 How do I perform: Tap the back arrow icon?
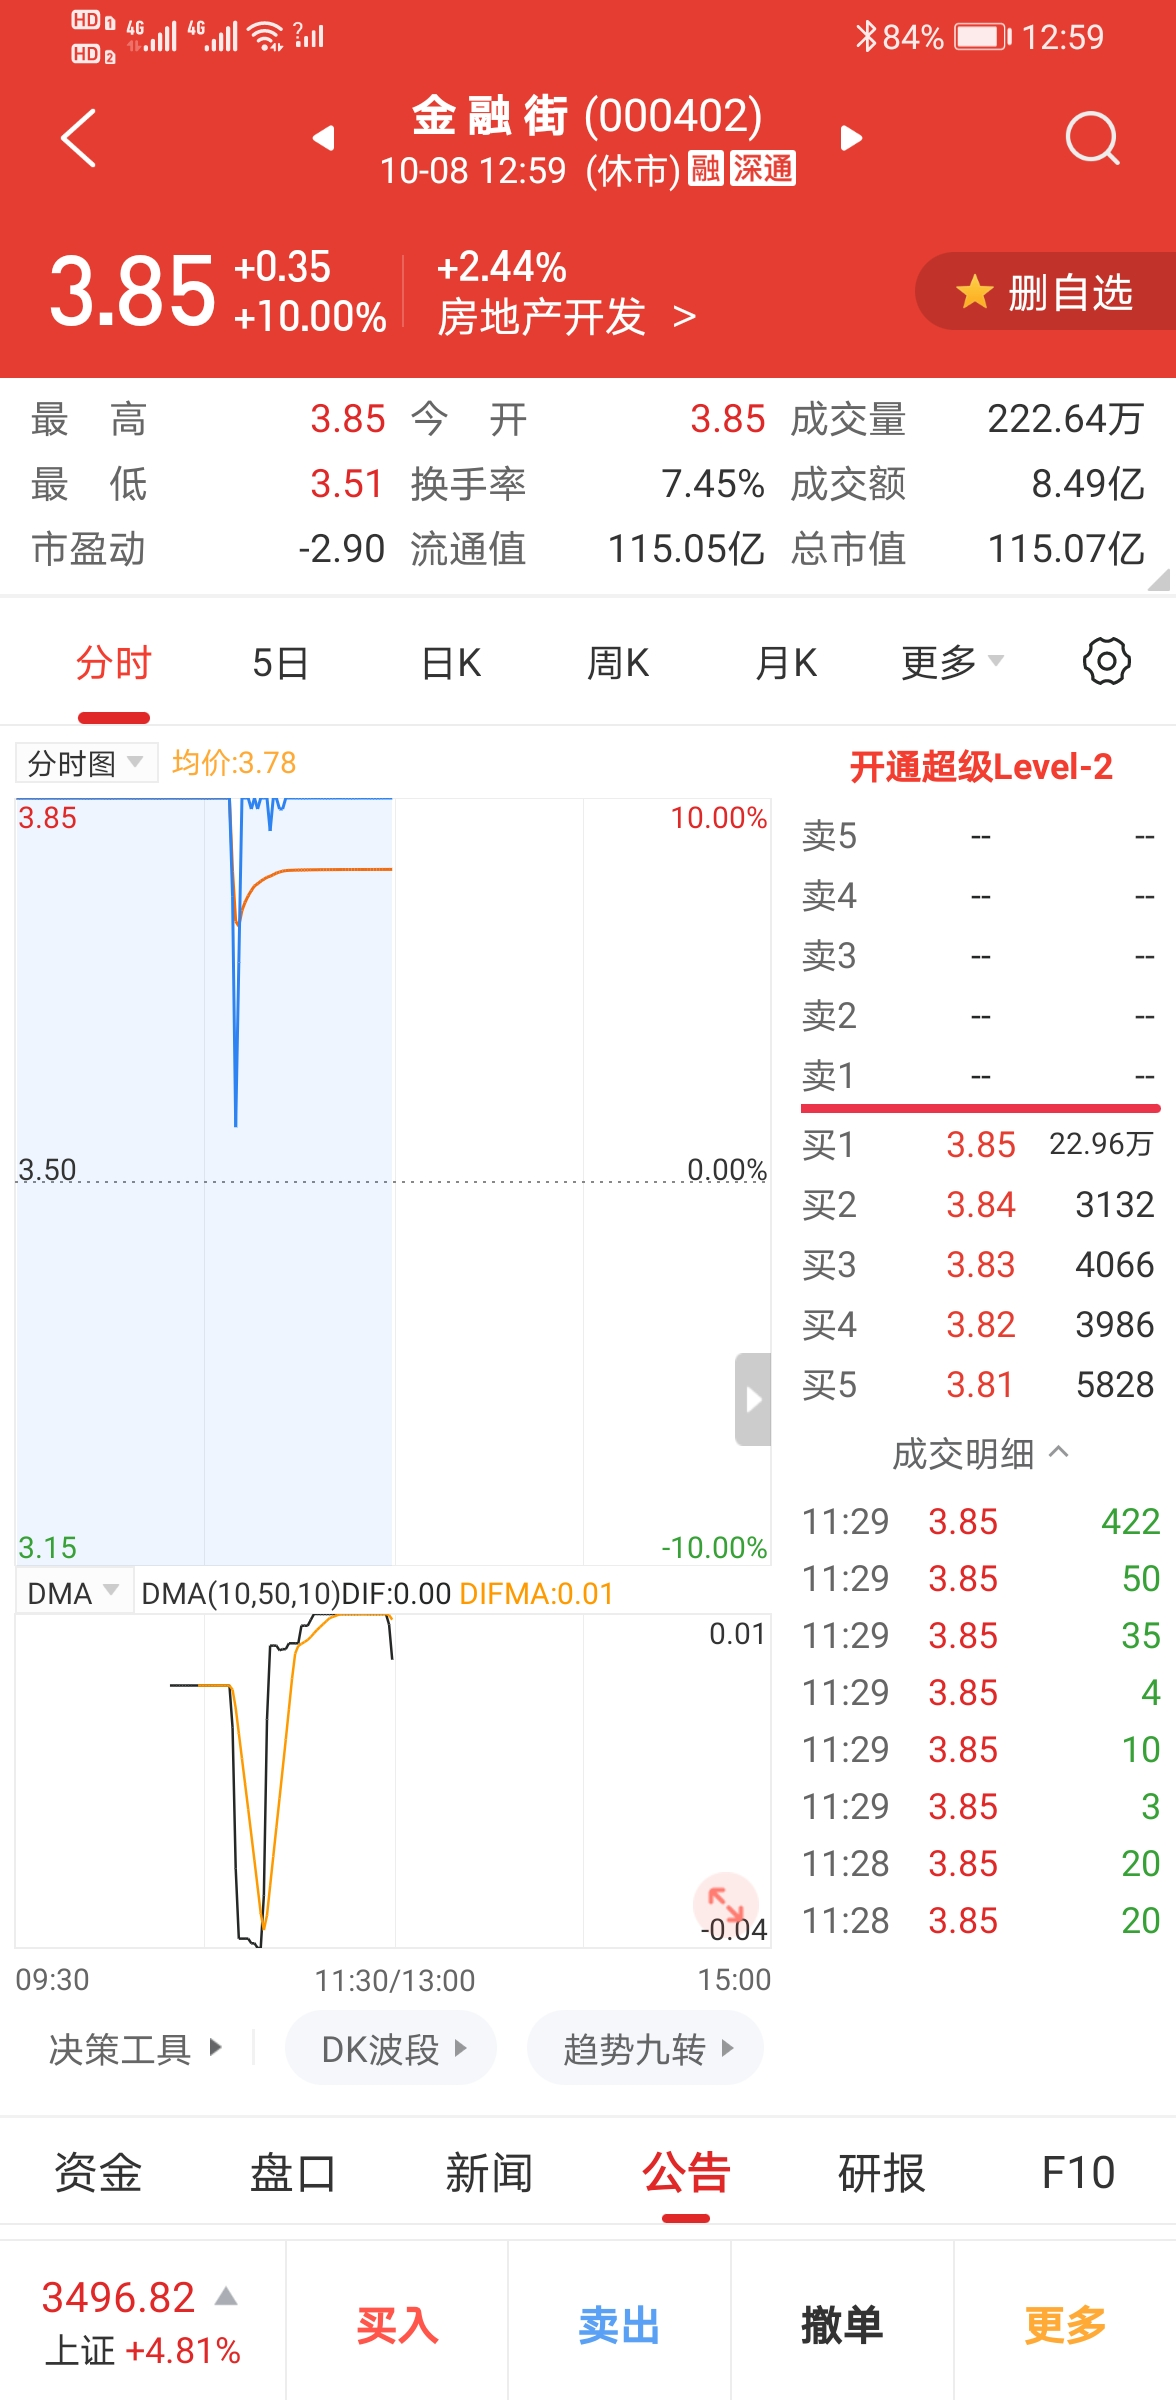pos(79,137)
